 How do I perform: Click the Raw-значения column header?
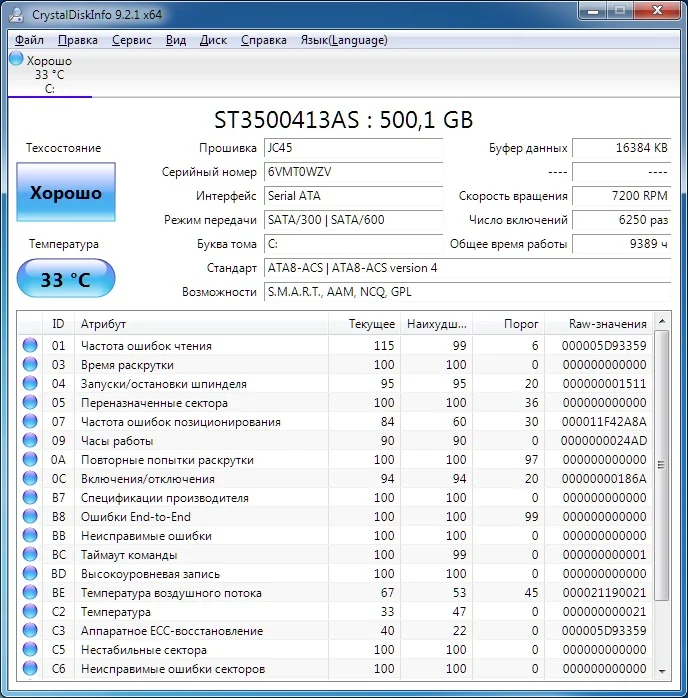point(598,324)
